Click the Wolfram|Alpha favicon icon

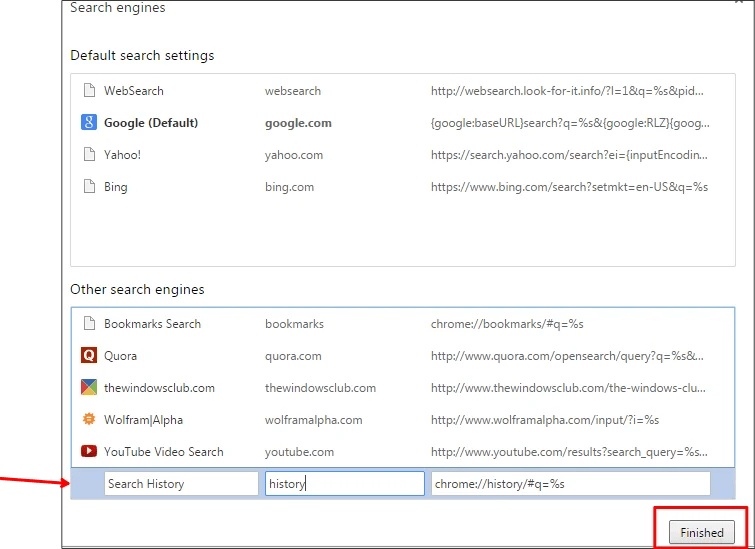pos(89,419)
